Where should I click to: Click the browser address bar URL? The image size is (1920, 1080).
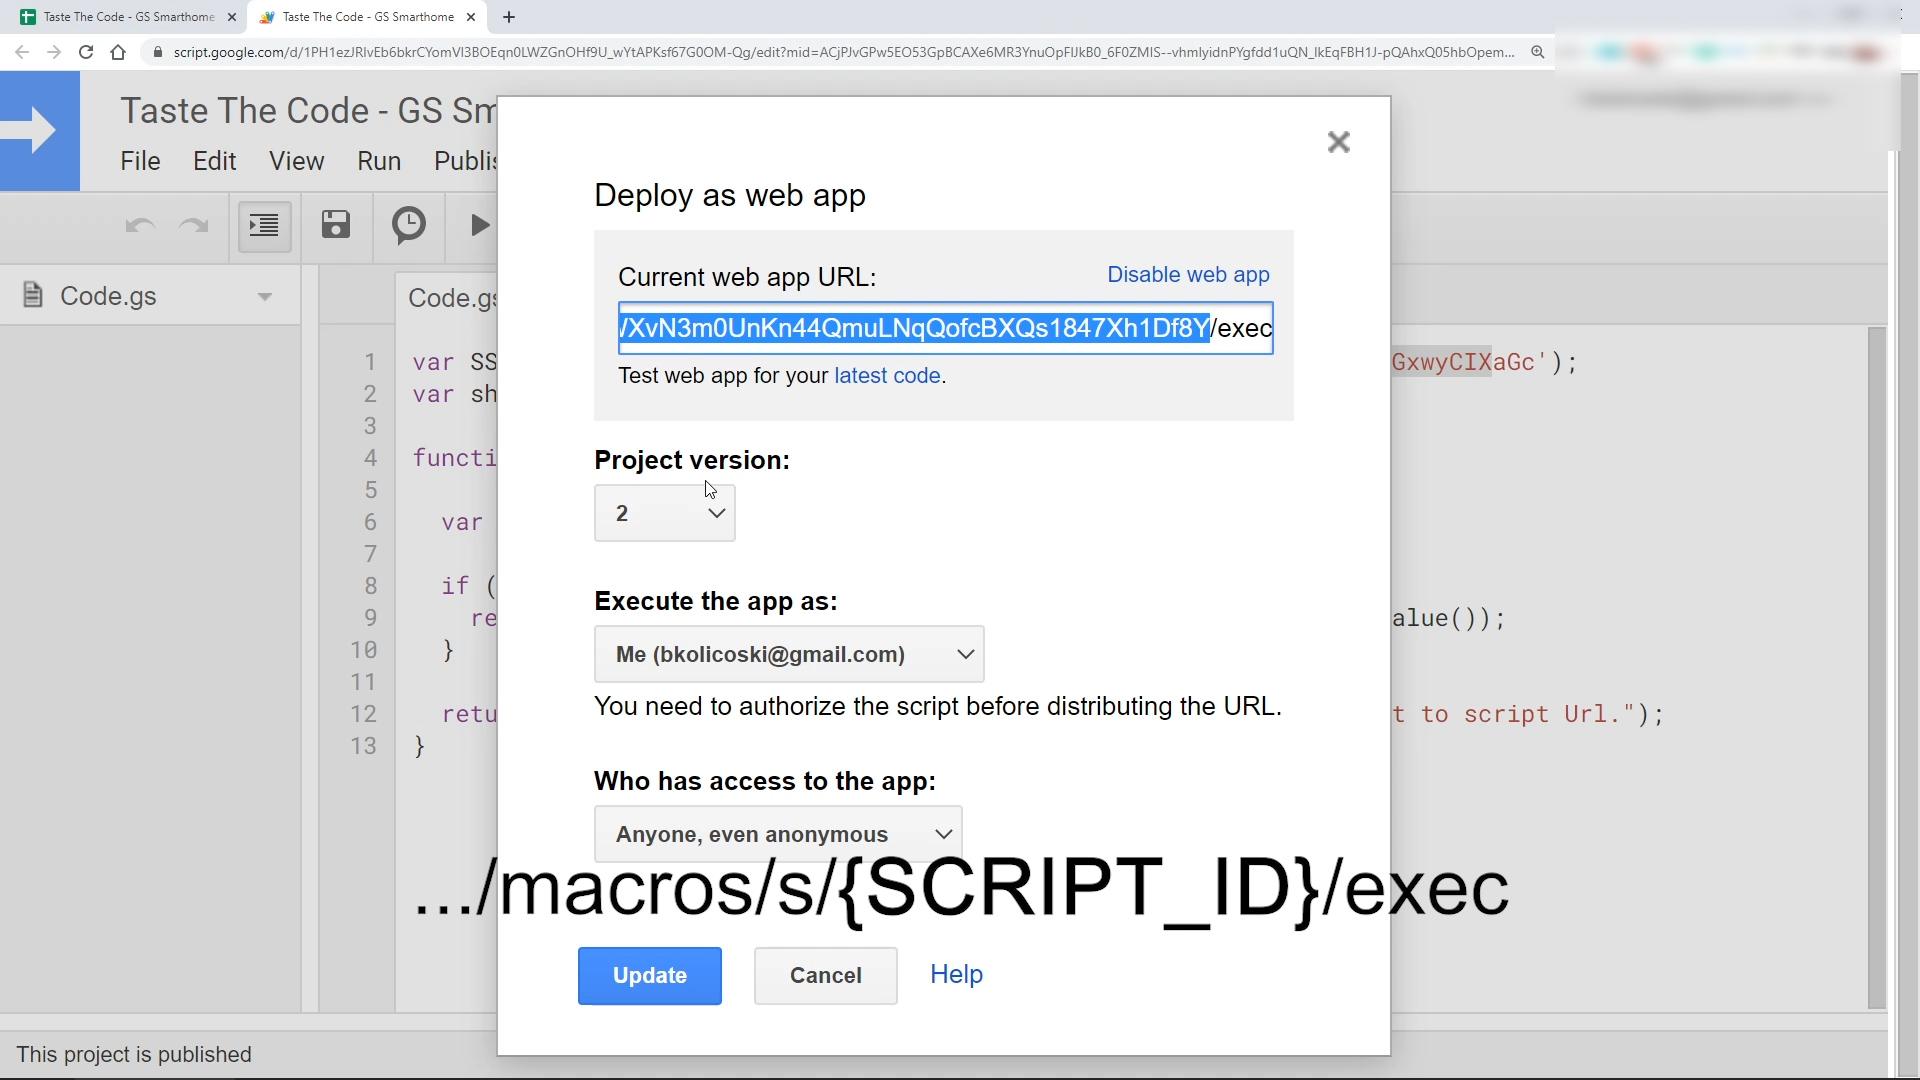[843, 52]
